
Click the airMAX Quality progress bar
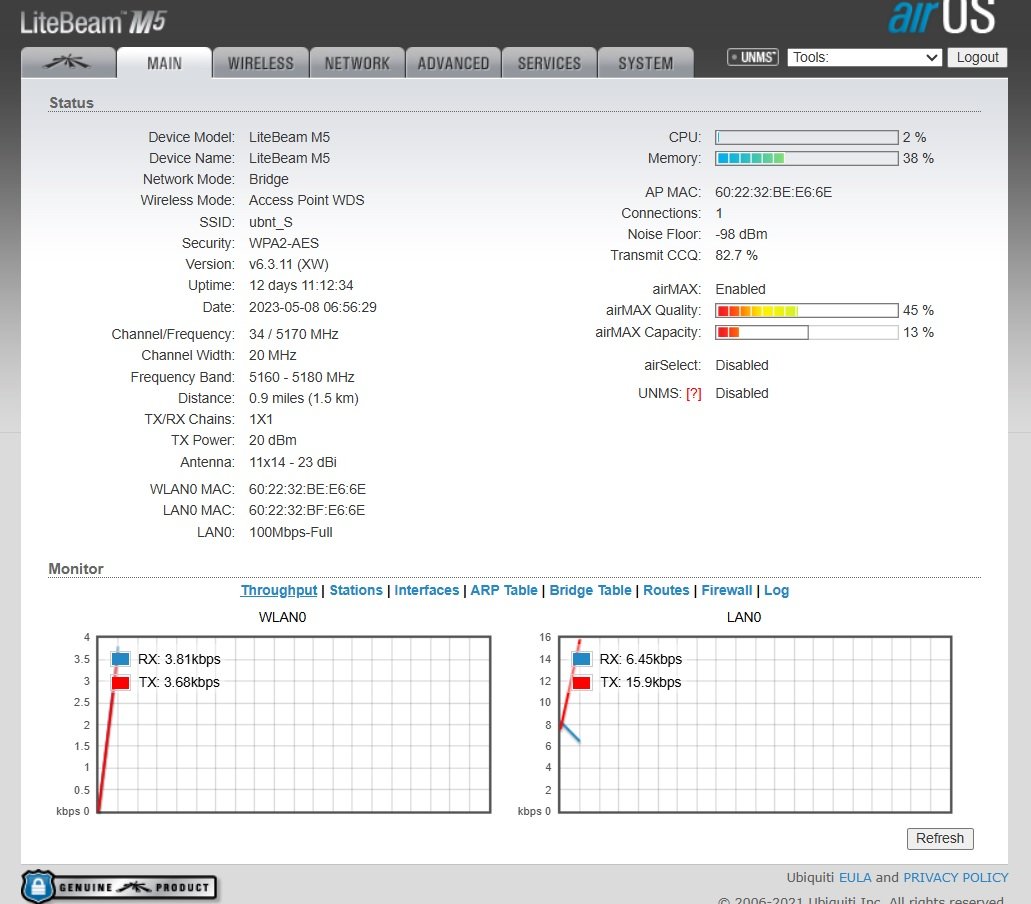(806, 310)
